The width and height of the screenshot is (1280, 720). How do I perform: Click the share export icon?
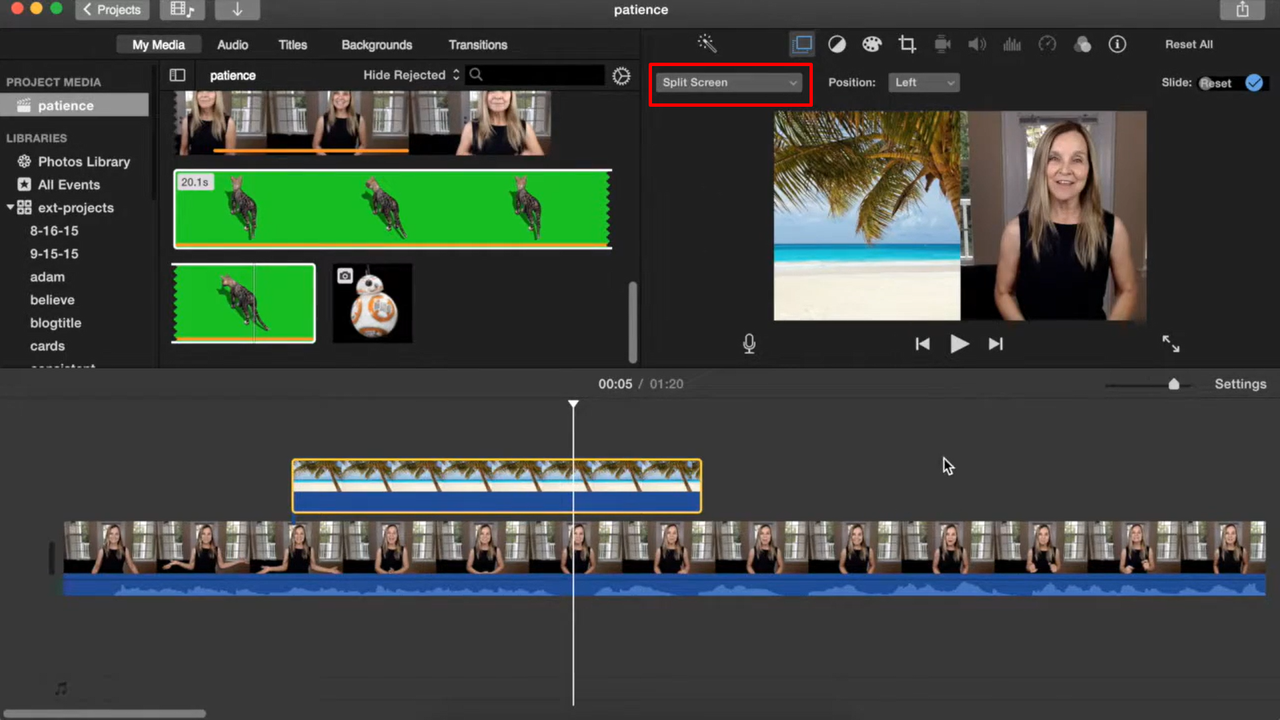click(x=1242, y=10)
